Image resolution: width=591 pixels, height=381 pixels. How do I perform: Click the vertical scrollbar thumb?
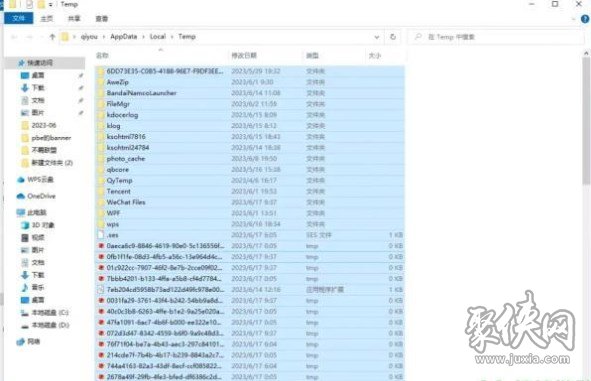[586, 121]
